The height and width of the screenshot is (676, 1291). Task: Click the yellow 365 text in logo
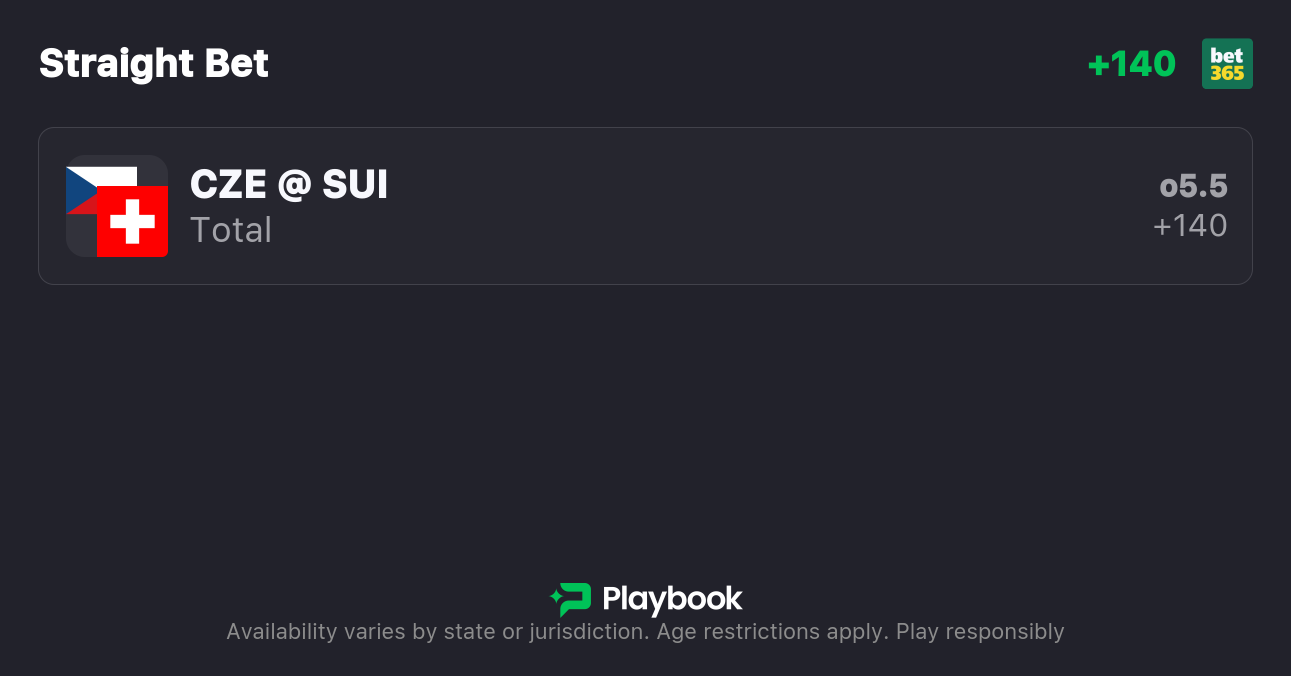[x=1227, y=73]
